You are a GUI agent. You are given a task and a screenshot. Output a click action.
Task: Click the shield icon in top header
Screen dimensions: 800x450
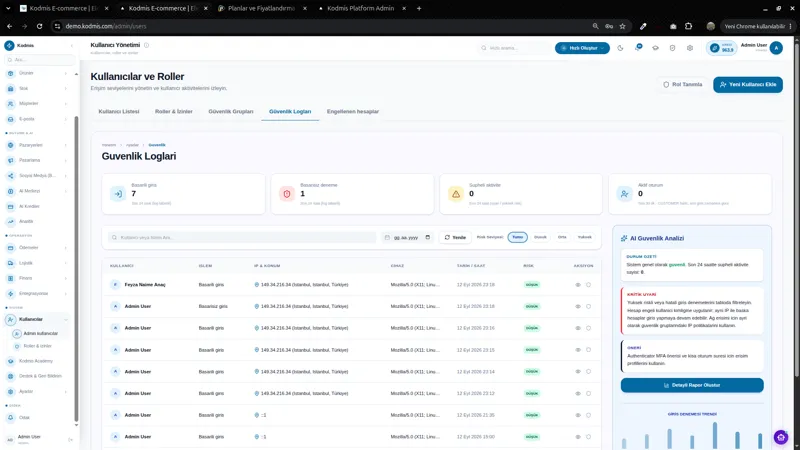(x=672, y=48)
